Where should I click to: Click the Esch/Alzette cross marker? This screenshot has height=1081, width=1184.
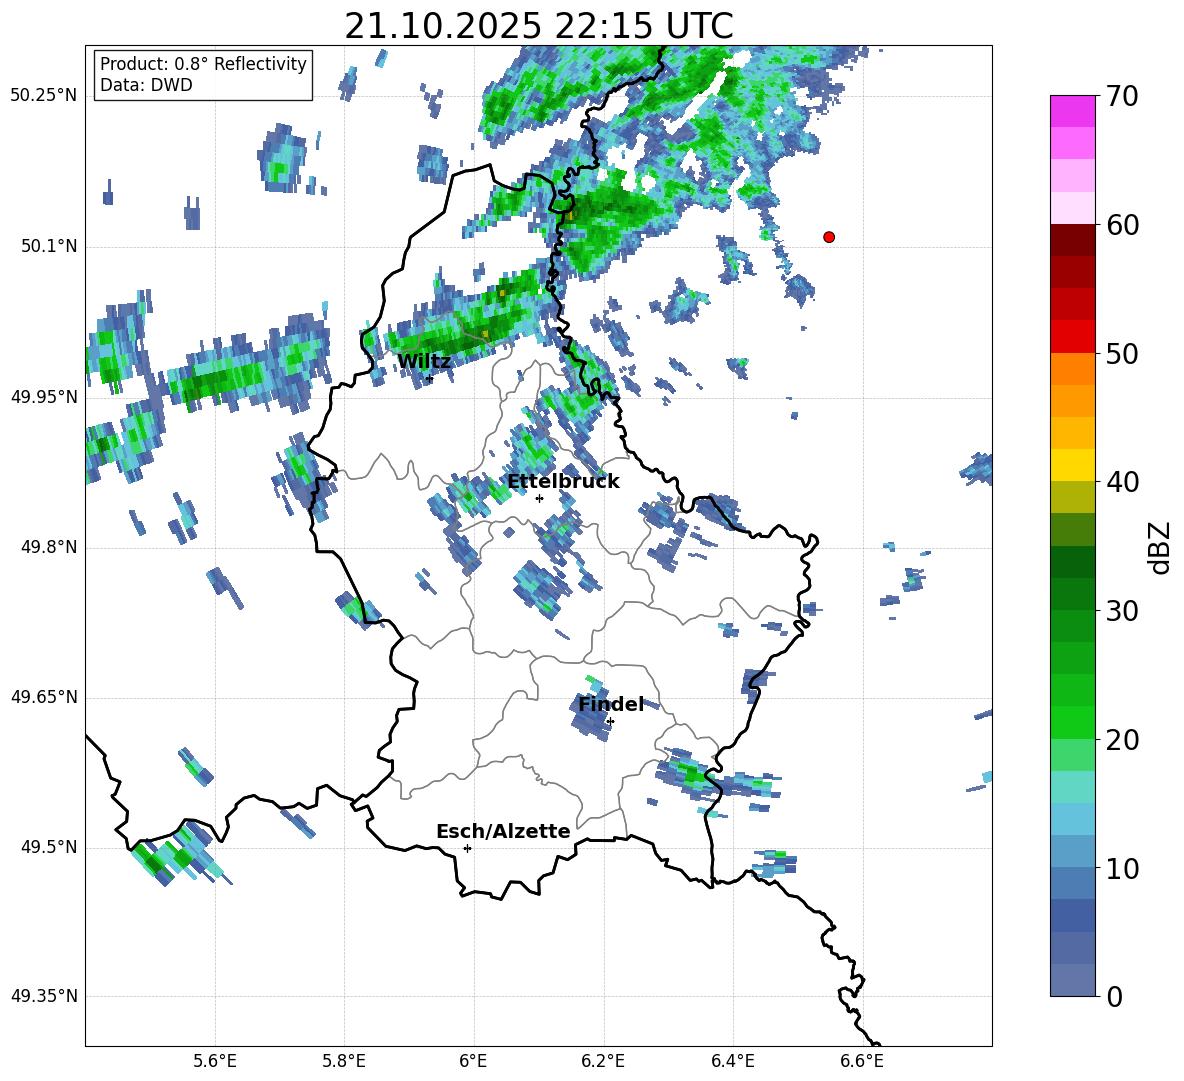click(467, 848)
